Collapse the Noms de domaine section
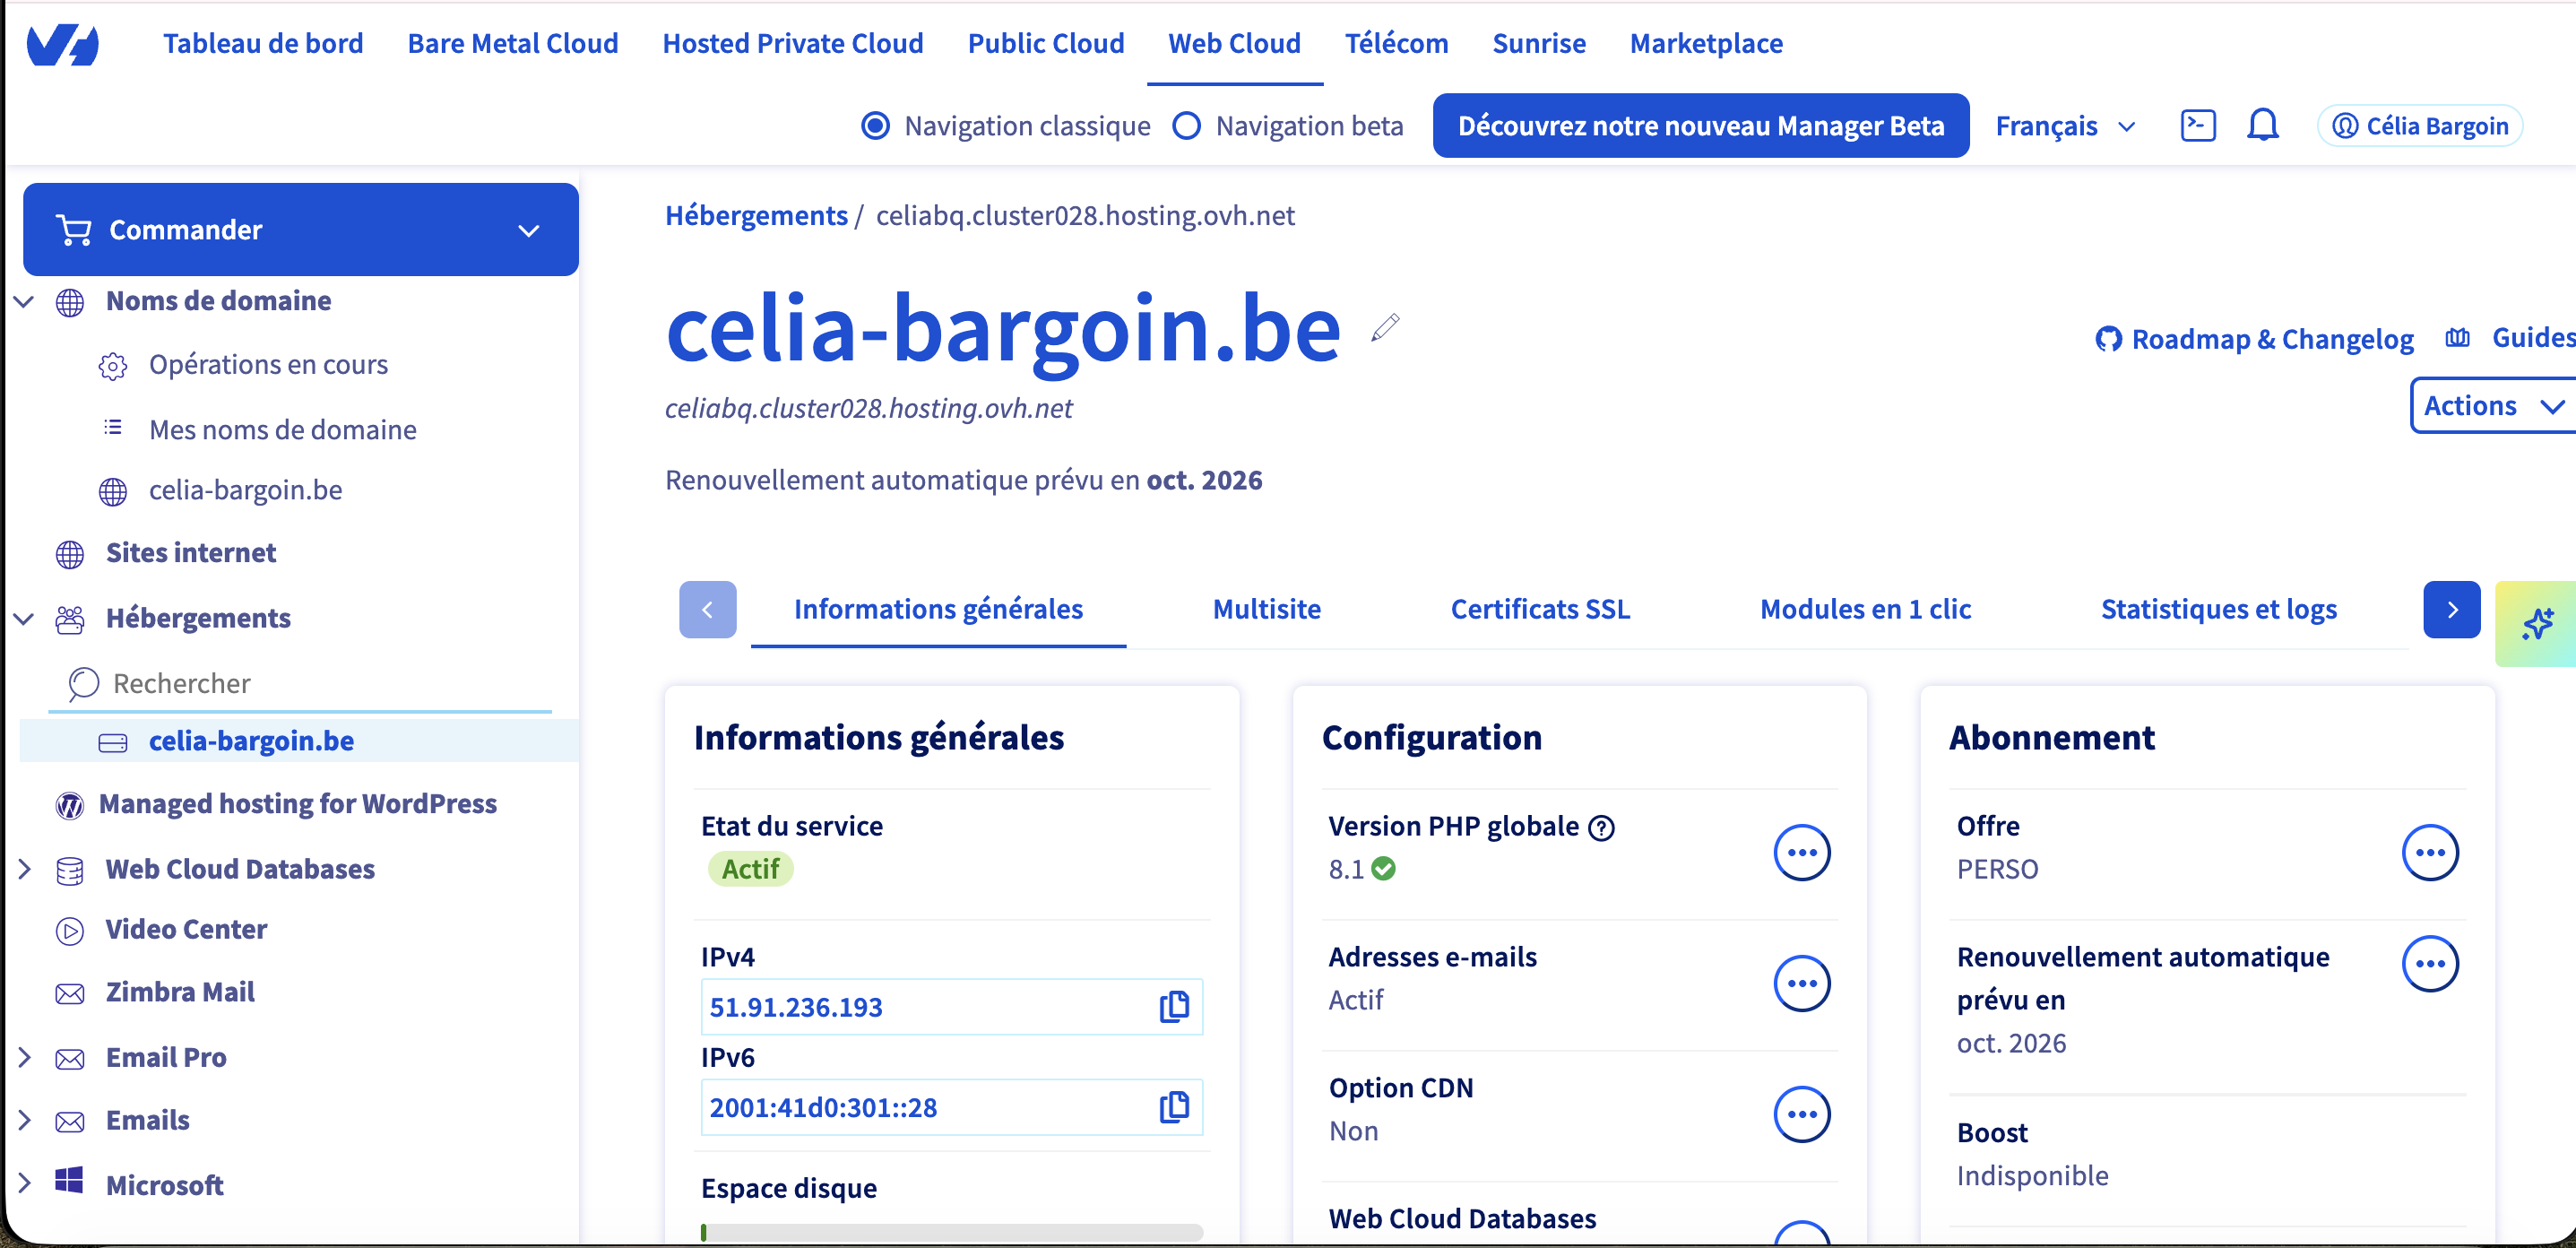Viewport: 2576px width, 1248px height. pyautogui.click(x=25, y=301)
